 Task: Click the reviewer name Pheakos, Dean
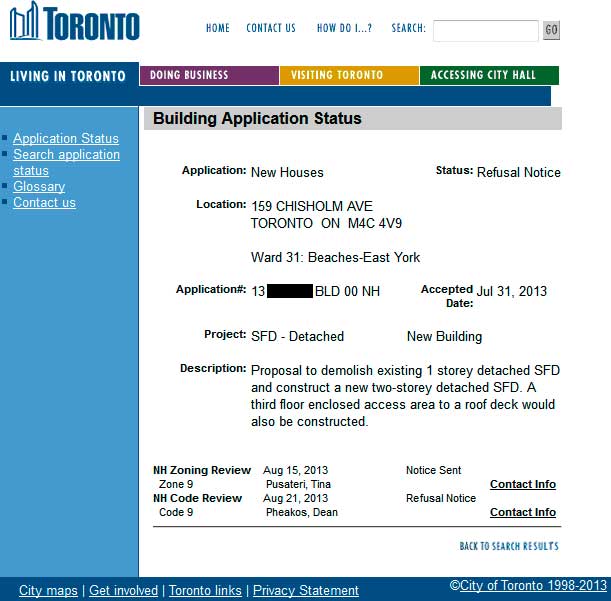(x=302, y=512)
